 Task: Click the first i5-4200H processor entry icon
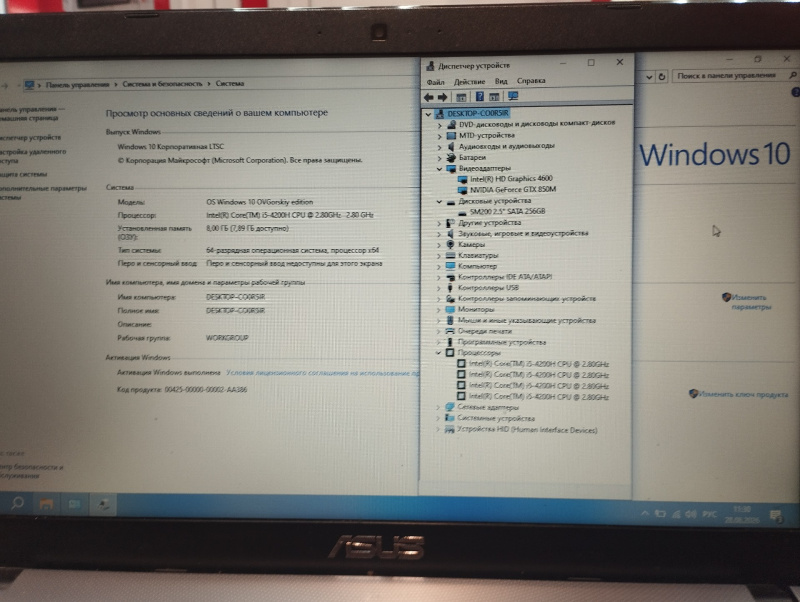[x=461, y=364]
